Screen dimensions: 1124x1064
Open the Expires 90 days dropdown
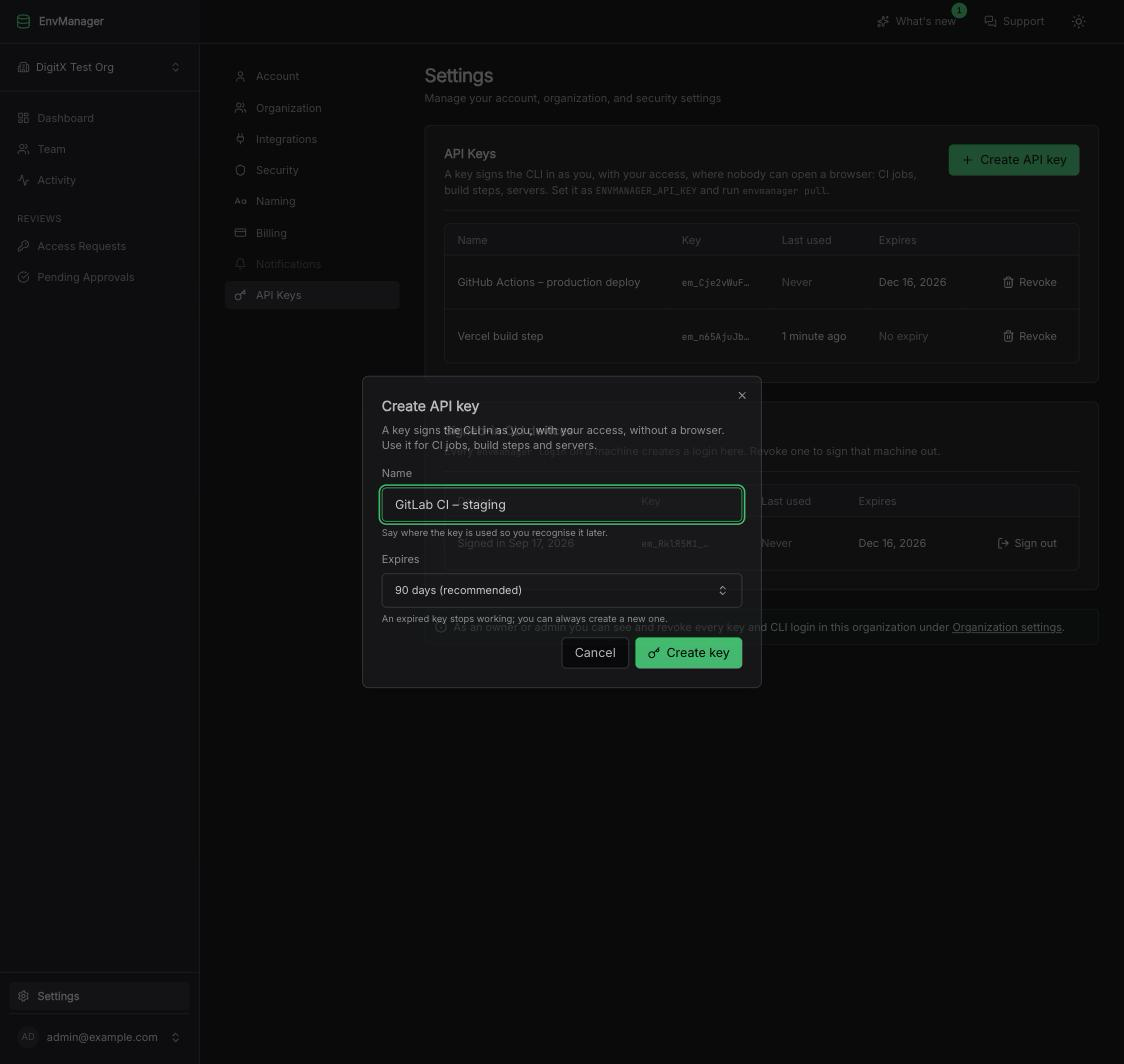point(561,590)
